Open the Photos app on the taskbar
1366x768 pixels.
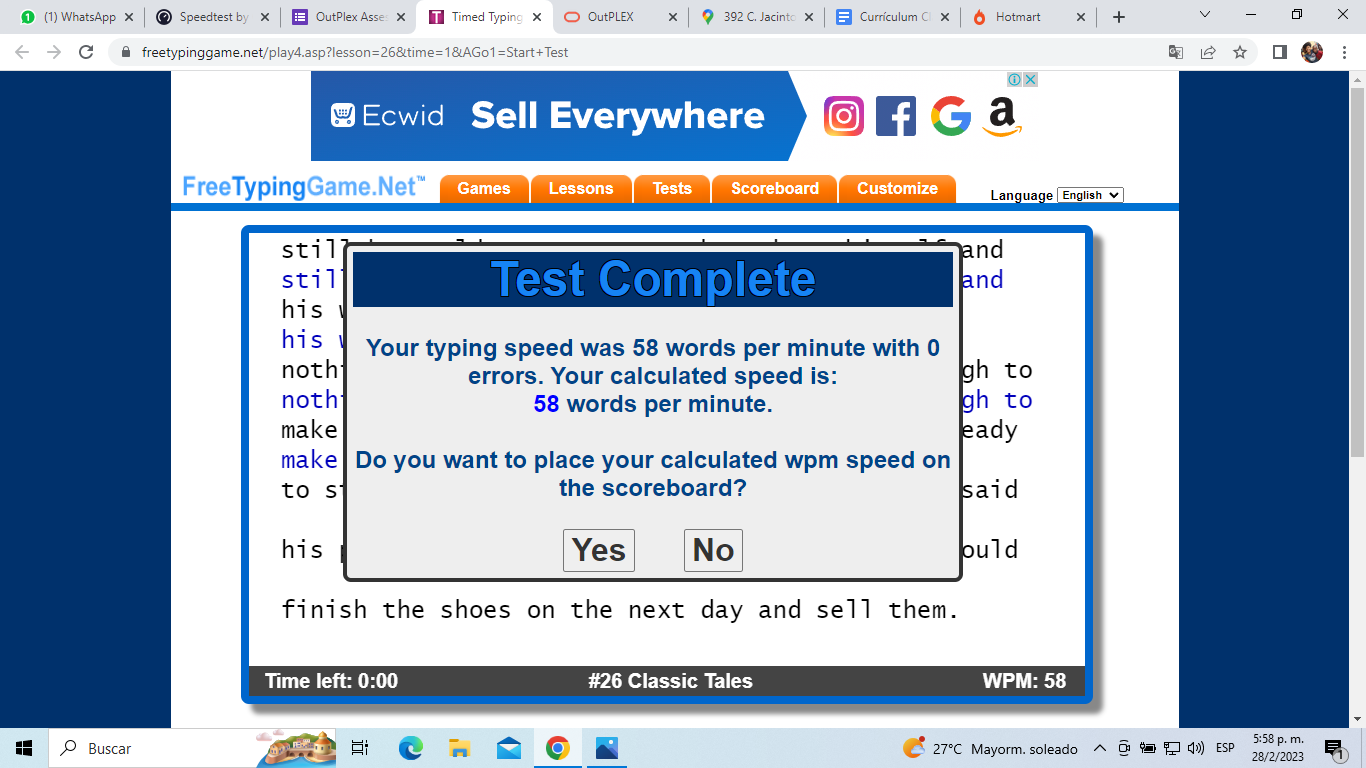(606, 748)
